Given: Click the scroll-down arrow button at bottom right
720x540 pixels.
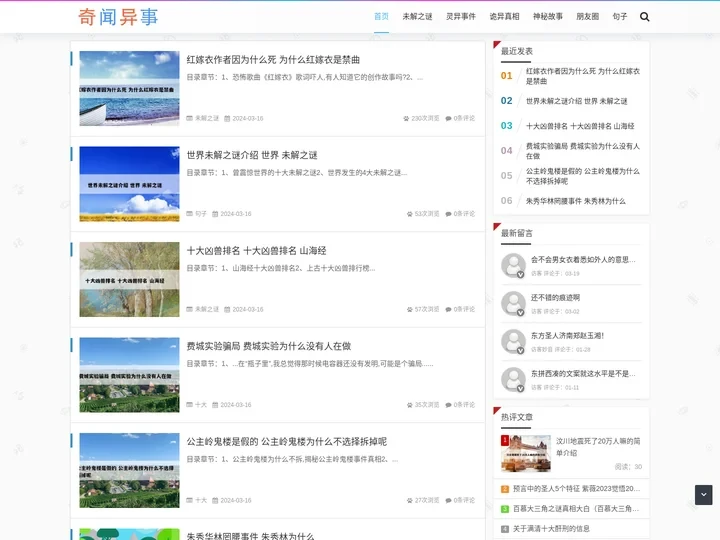Looking at the screenshot, I should pyautogui.click(x=703, y=494).
